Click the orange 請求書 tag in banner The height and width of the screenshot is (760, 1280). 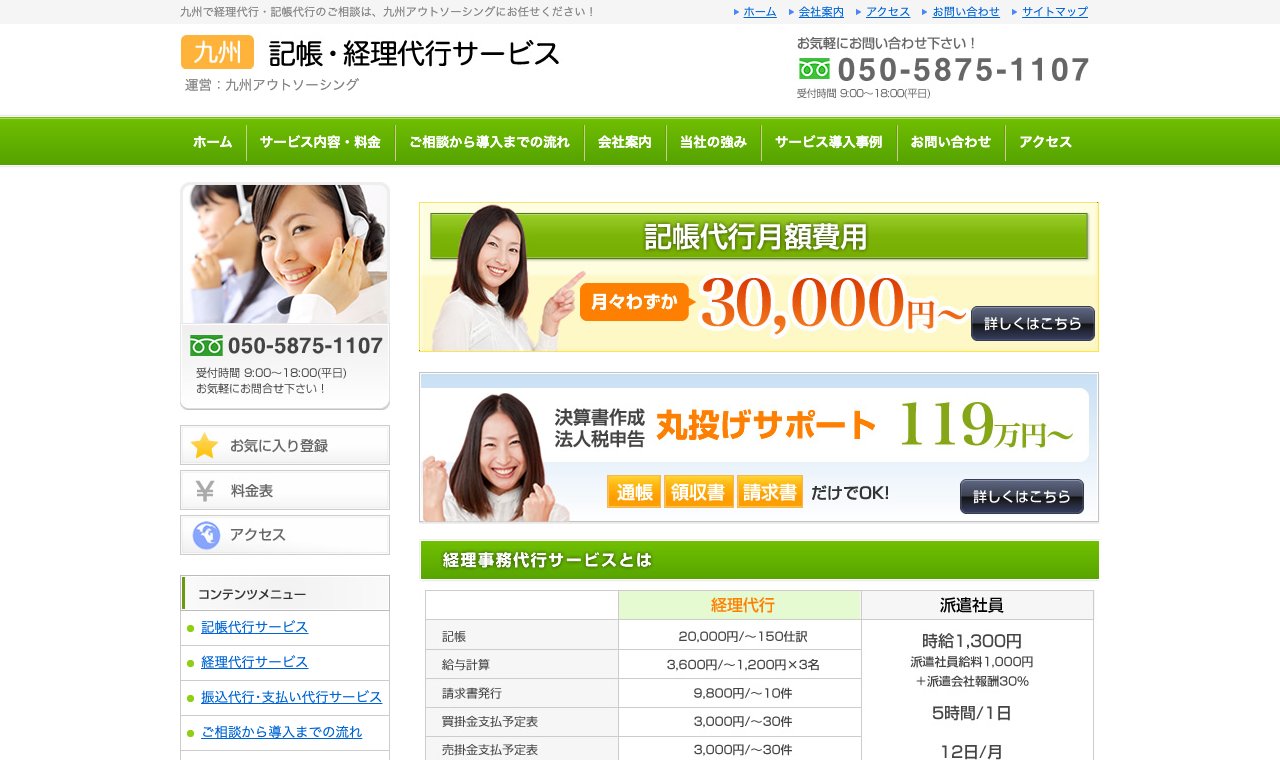click(x=770, y=492)
